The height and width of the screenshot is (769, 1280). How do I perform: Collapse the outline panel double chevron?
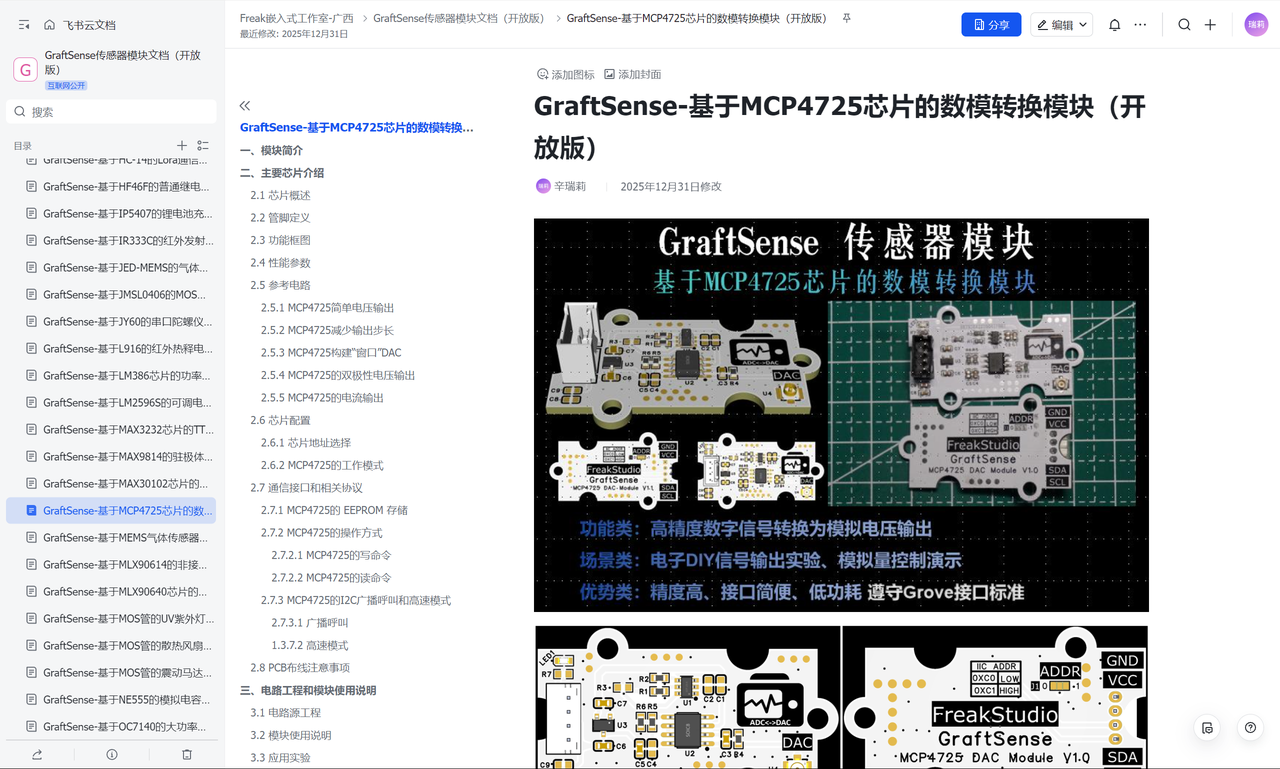pos(245,105)
